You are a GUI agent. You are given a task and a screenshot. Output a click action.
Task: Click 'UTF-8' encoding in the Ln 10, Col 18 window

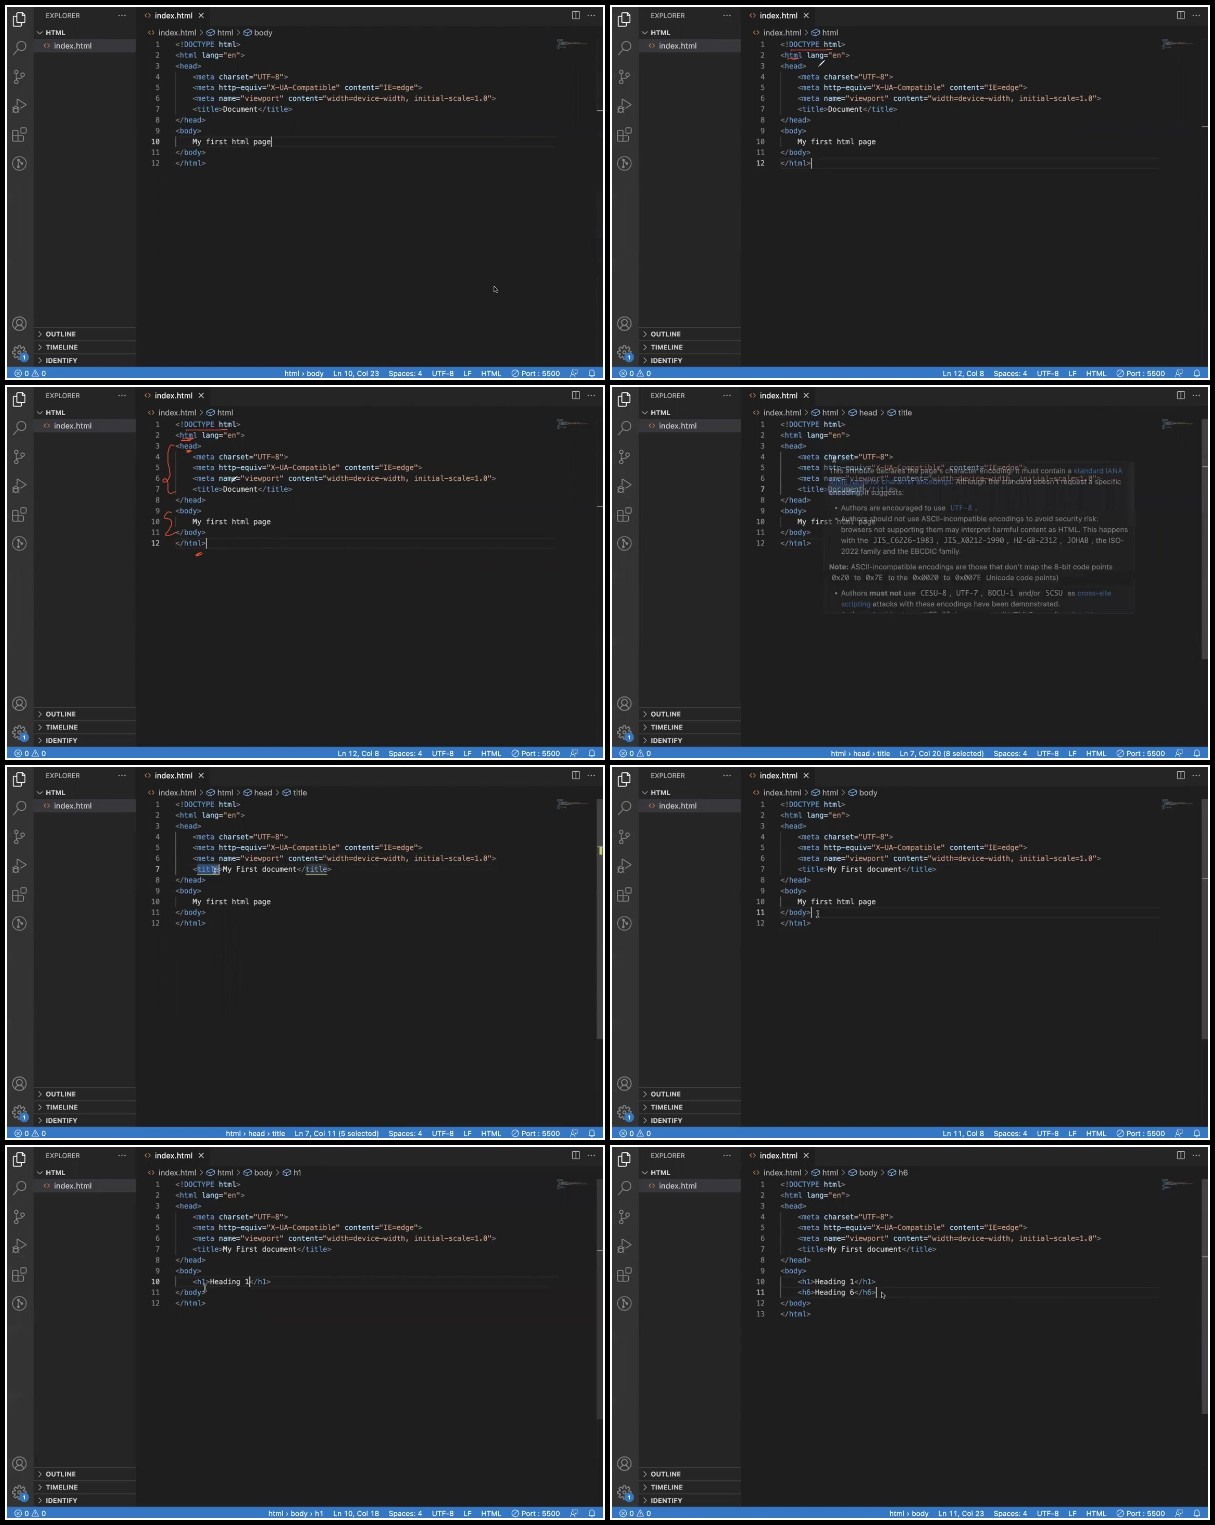(442, 1513)
